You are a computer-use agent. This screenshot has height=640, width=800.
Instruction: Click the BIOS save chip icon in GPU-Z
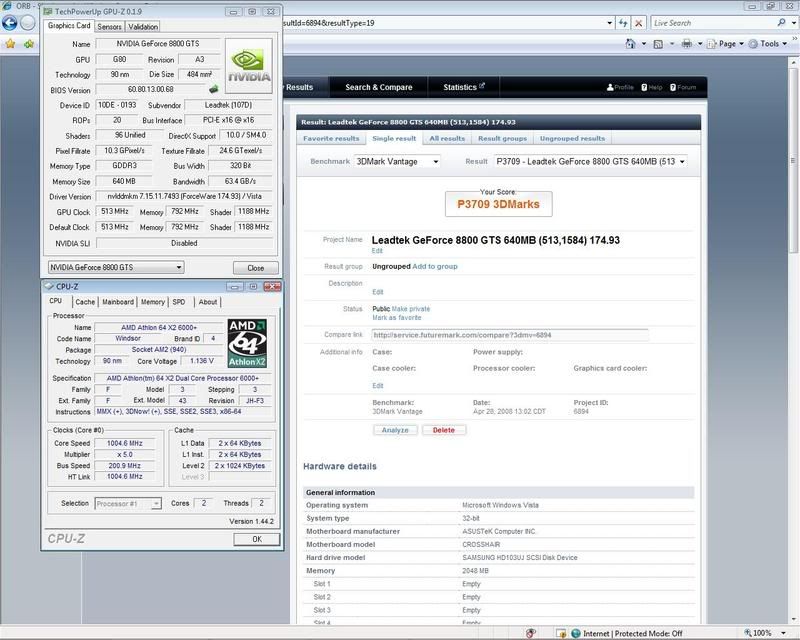pyautogui.click(x=213, y=89)
